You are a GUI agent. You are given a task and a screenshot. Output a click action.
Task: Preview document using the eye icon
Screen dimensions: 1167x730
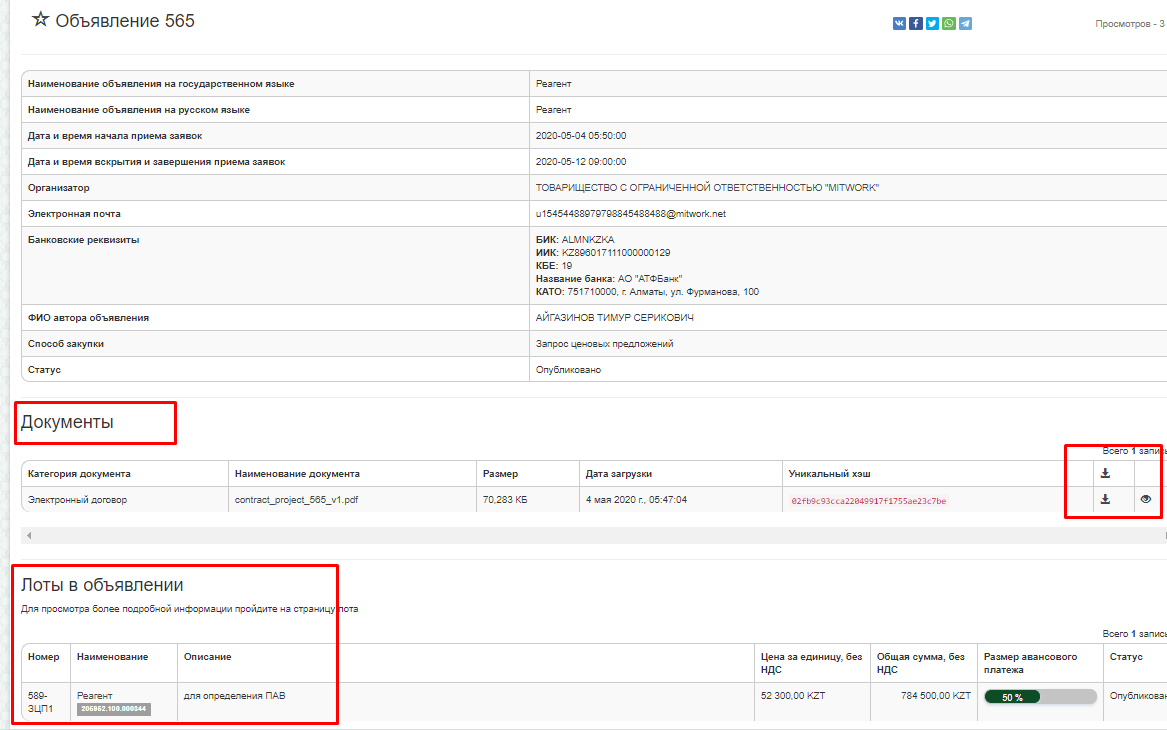point(1145,499)
